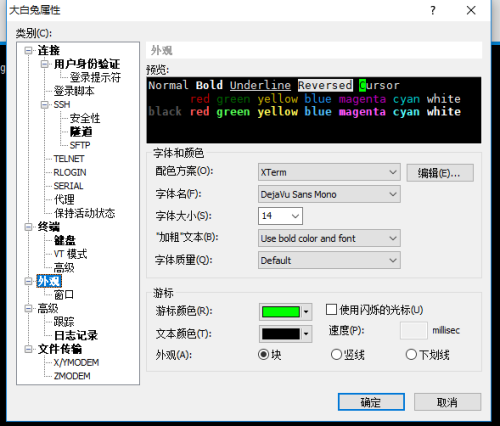Collapse the 外观 tree node
Image resolution: width=500 pixels, height=426 pixels.
(29, 281)
